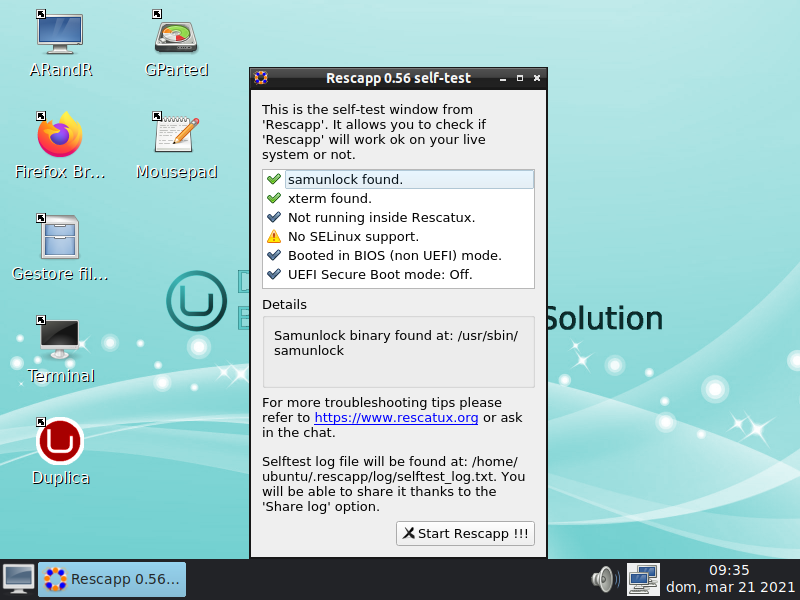
Task: Open the https://www.rescatux.org link
Action: 396,417
